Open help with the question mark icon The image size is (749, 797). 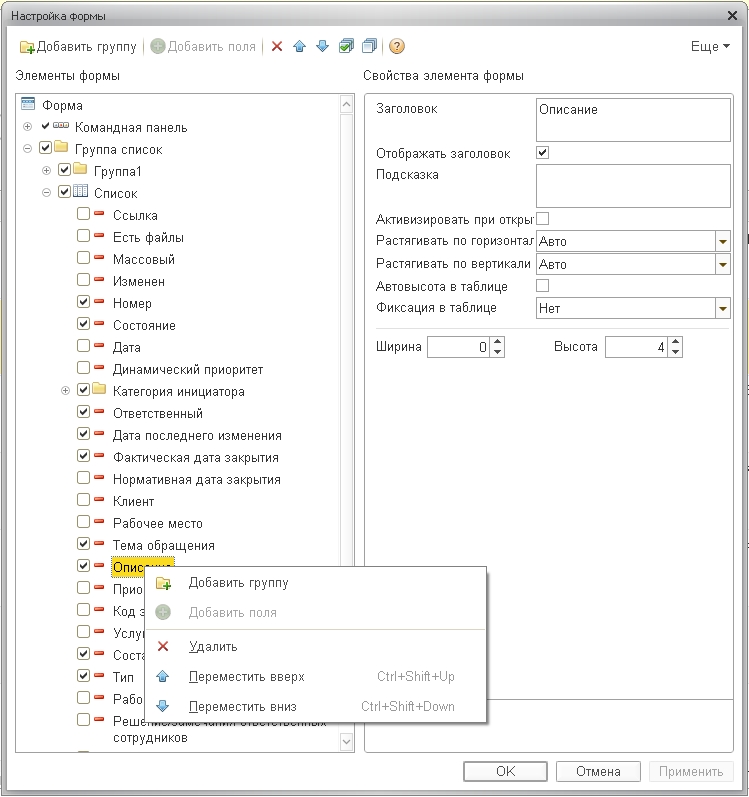pyautogui.click(x=396, y=47)
